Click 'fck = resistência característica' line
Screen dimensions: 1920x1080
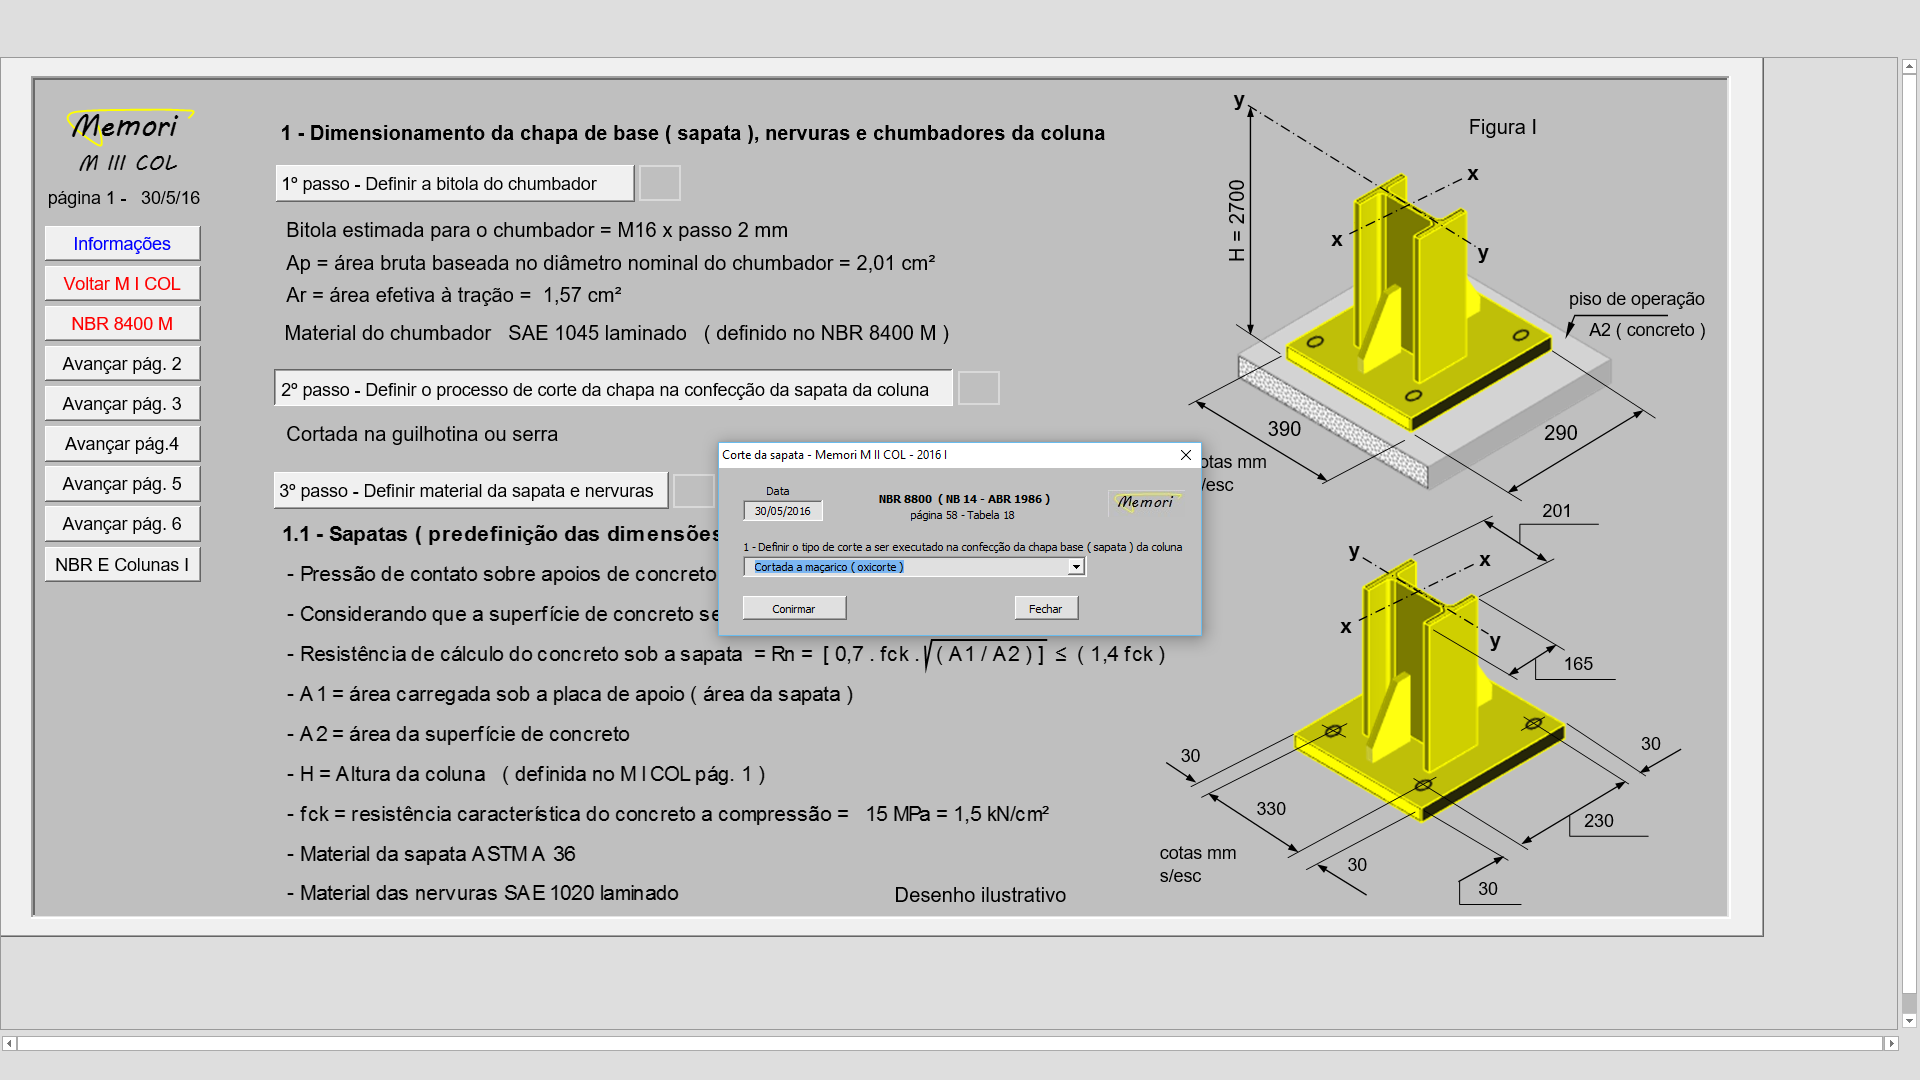(x=668, y=814)
